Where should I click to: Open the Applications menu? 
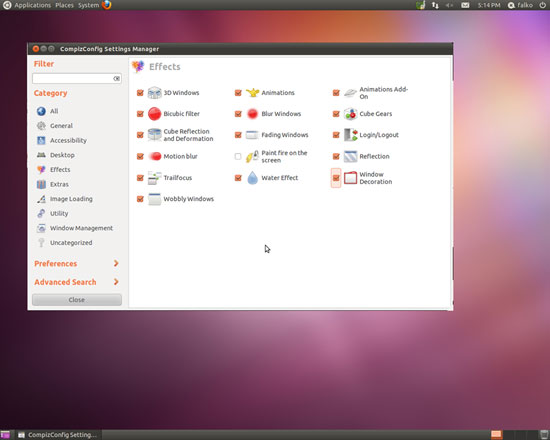tap(32, 5)
